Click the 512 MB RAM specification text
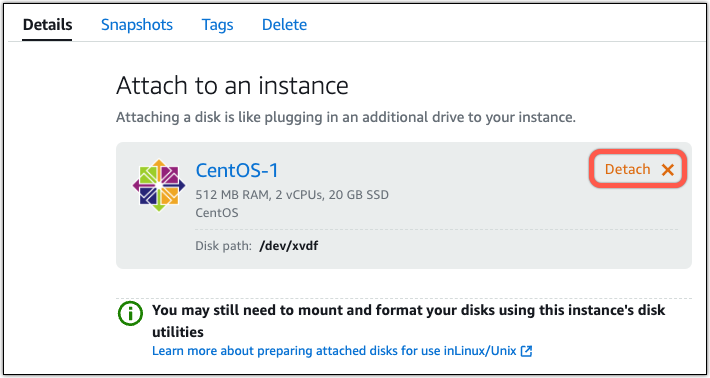This screenshot has width=710, height=378. (x=292, y=195)
